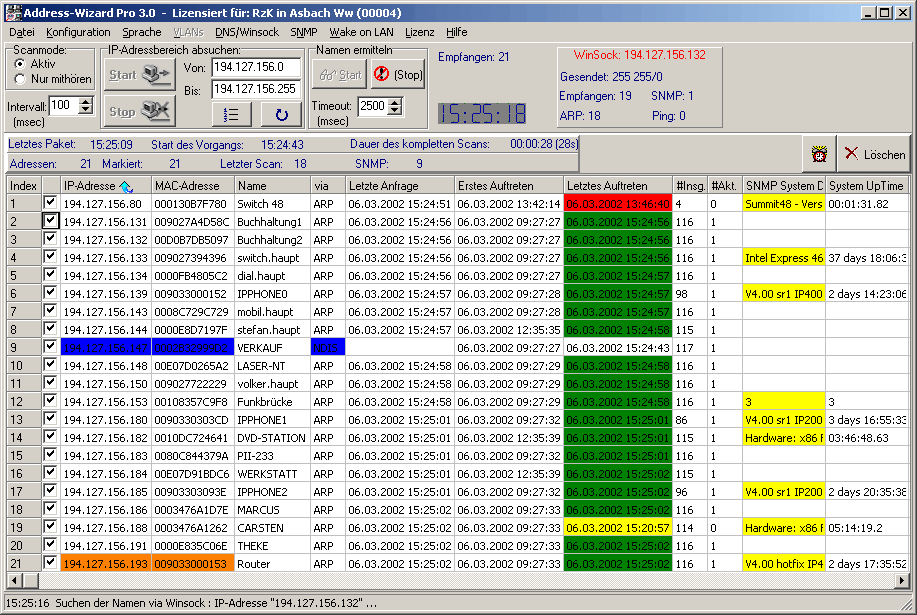Decrease the Timeout value with down arrow

395,110
